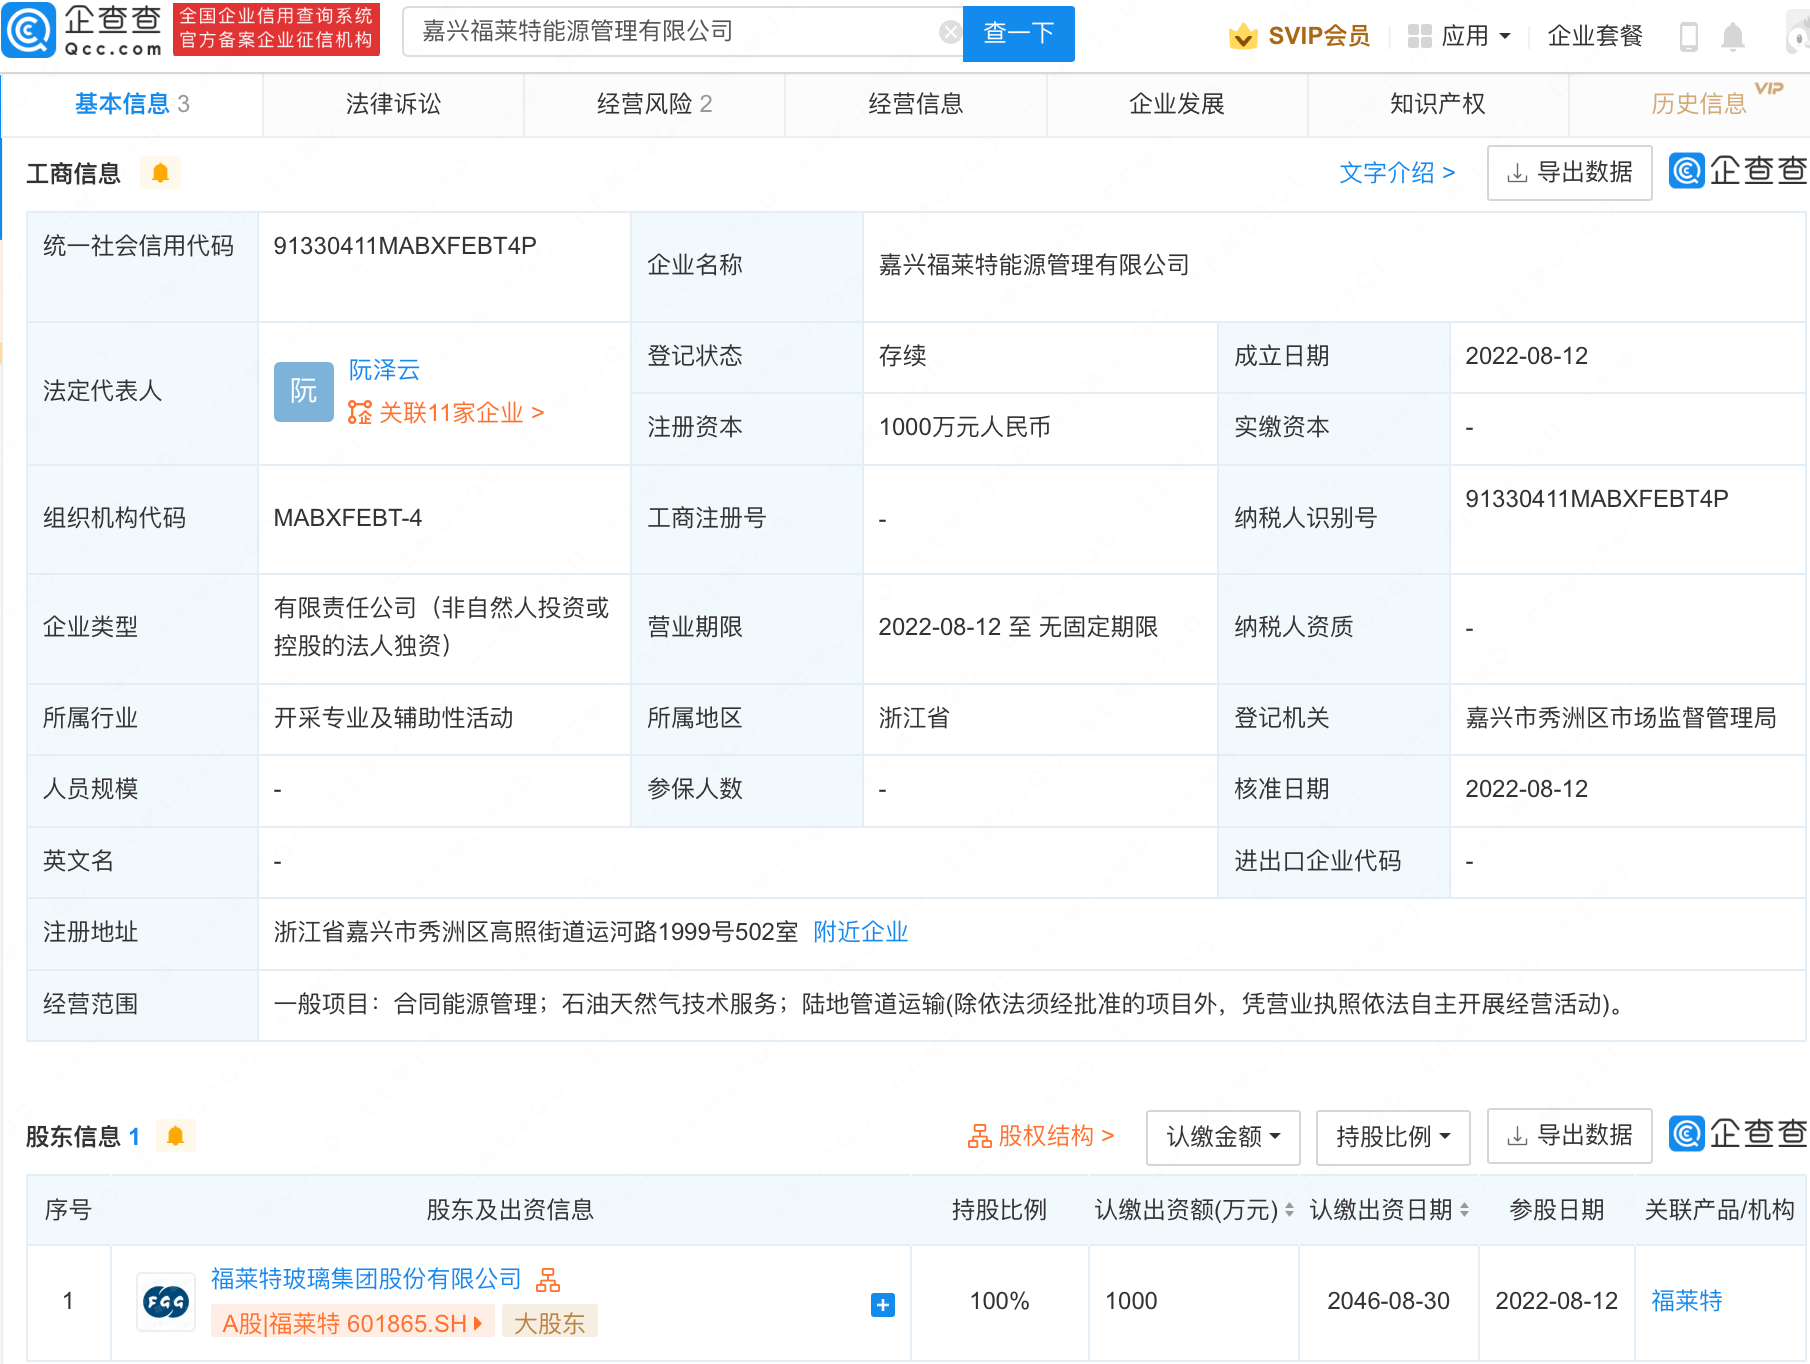
Task: Click the 100% shareholding value
Action: point(999,1301)
